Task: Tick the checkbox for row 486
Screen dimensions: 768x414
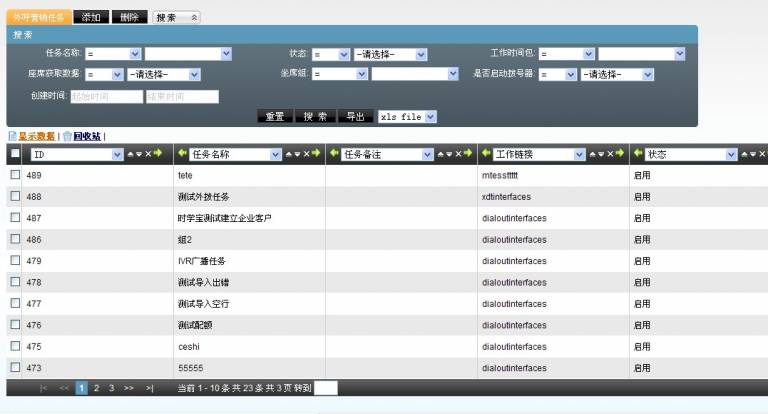Action: [15, 239]
